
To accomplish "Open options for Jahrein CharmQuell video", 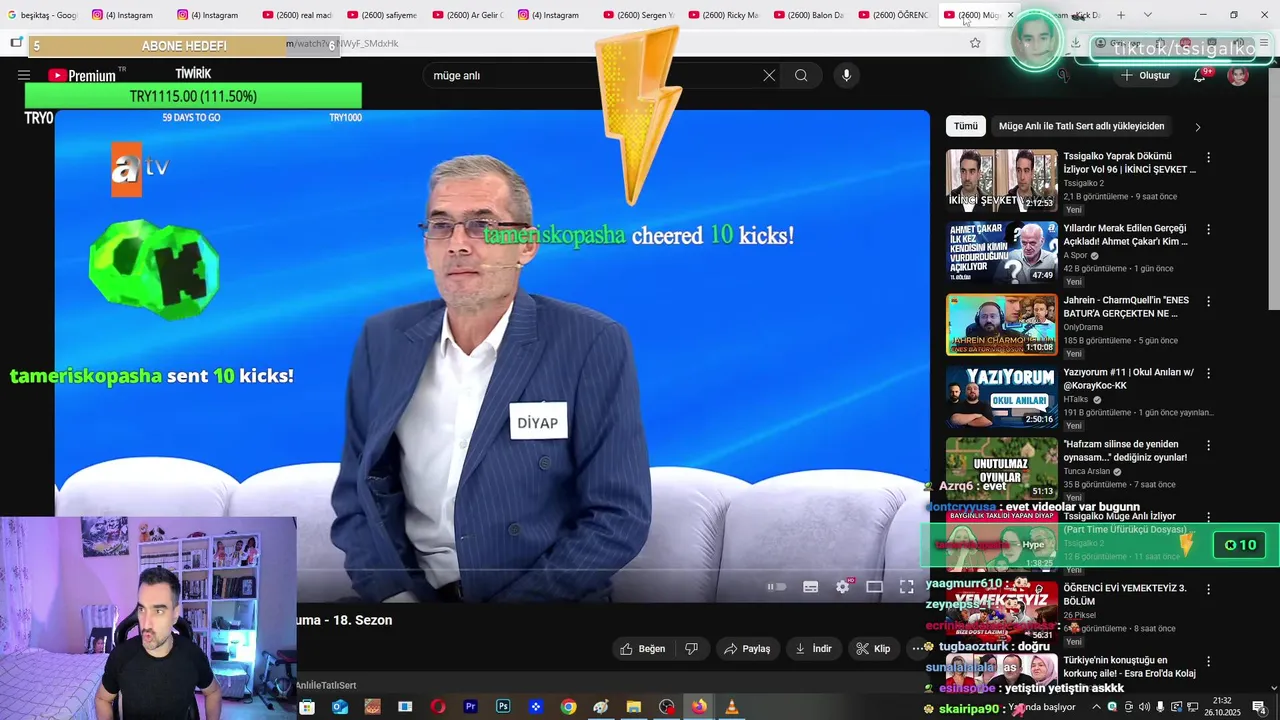I will (1208, 301).
